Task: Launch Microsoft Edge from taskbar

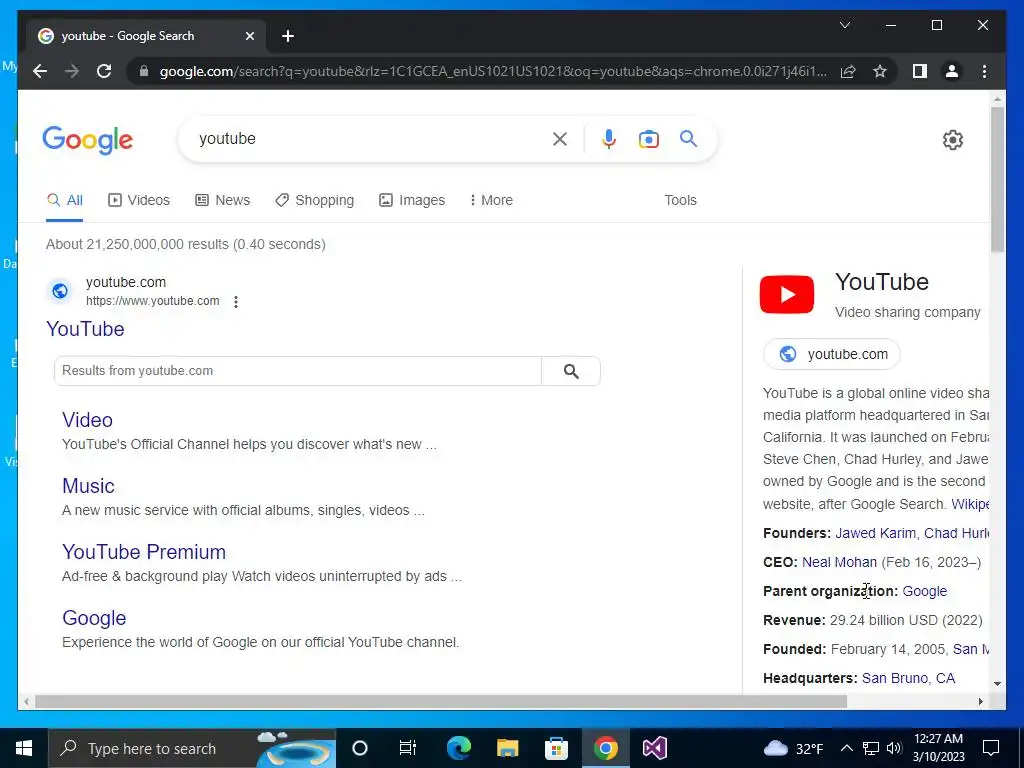Action: [458, 748]
